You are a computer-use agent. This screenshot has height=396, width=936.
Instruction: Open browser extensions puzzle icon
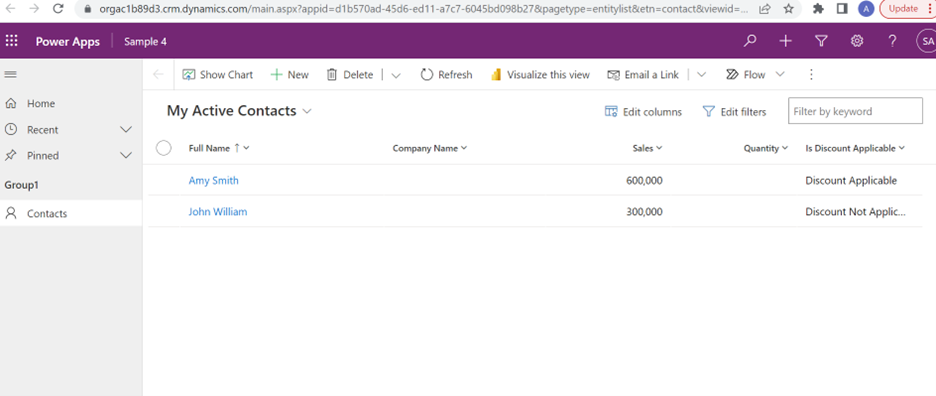[x=818, y=8]
